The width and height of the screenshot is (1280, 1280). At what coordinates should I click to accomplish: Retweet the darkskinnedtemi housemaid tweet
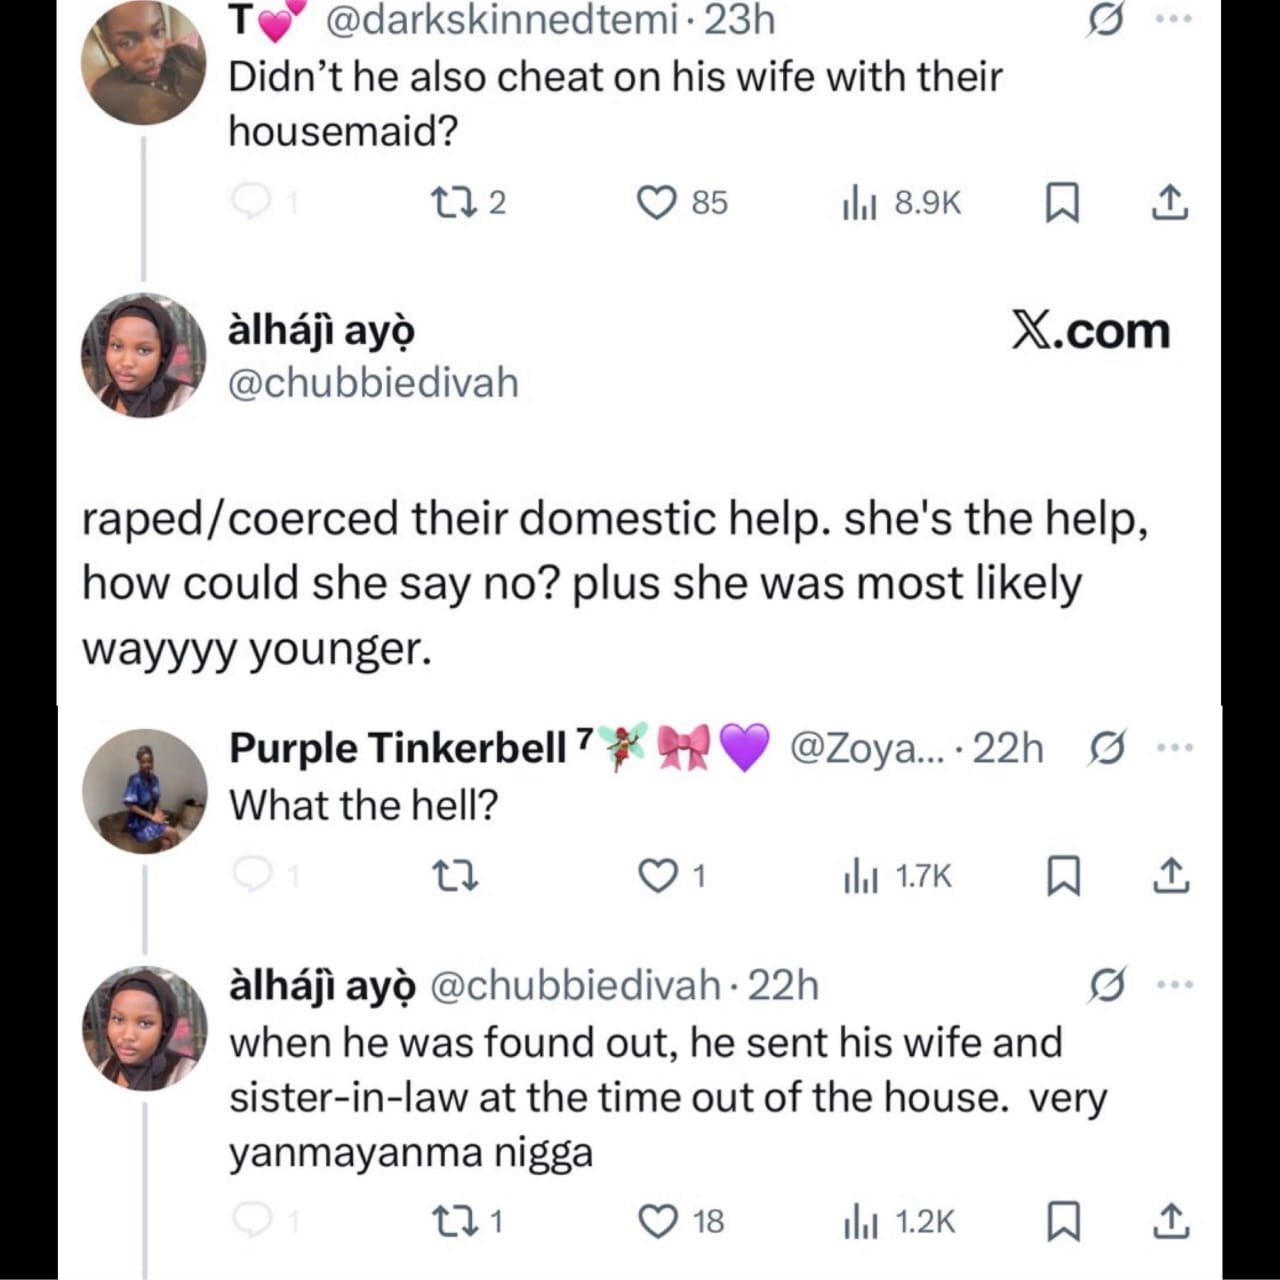coord(444,203)
